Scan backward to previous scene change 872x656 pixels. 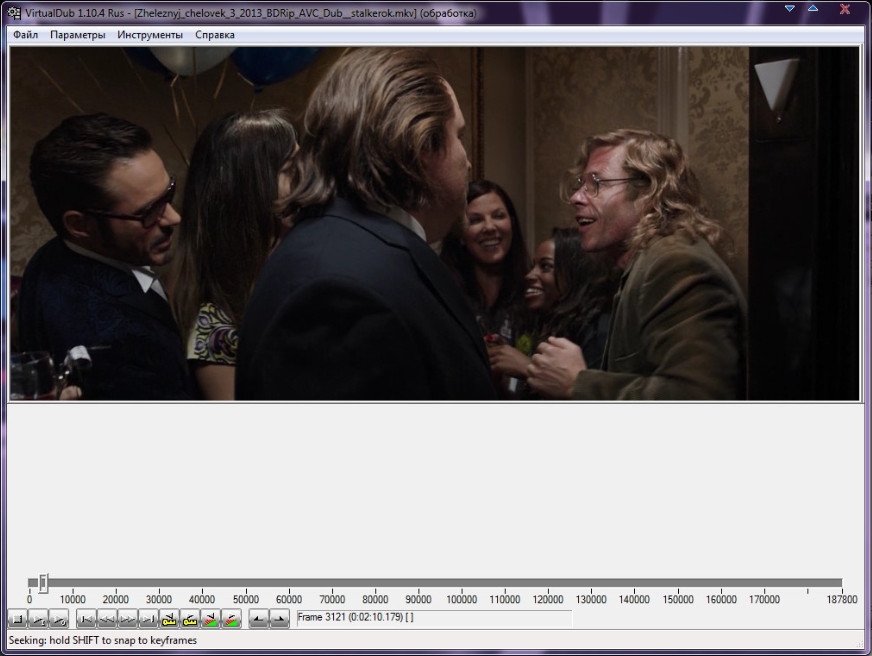click(x=210, y=619)
